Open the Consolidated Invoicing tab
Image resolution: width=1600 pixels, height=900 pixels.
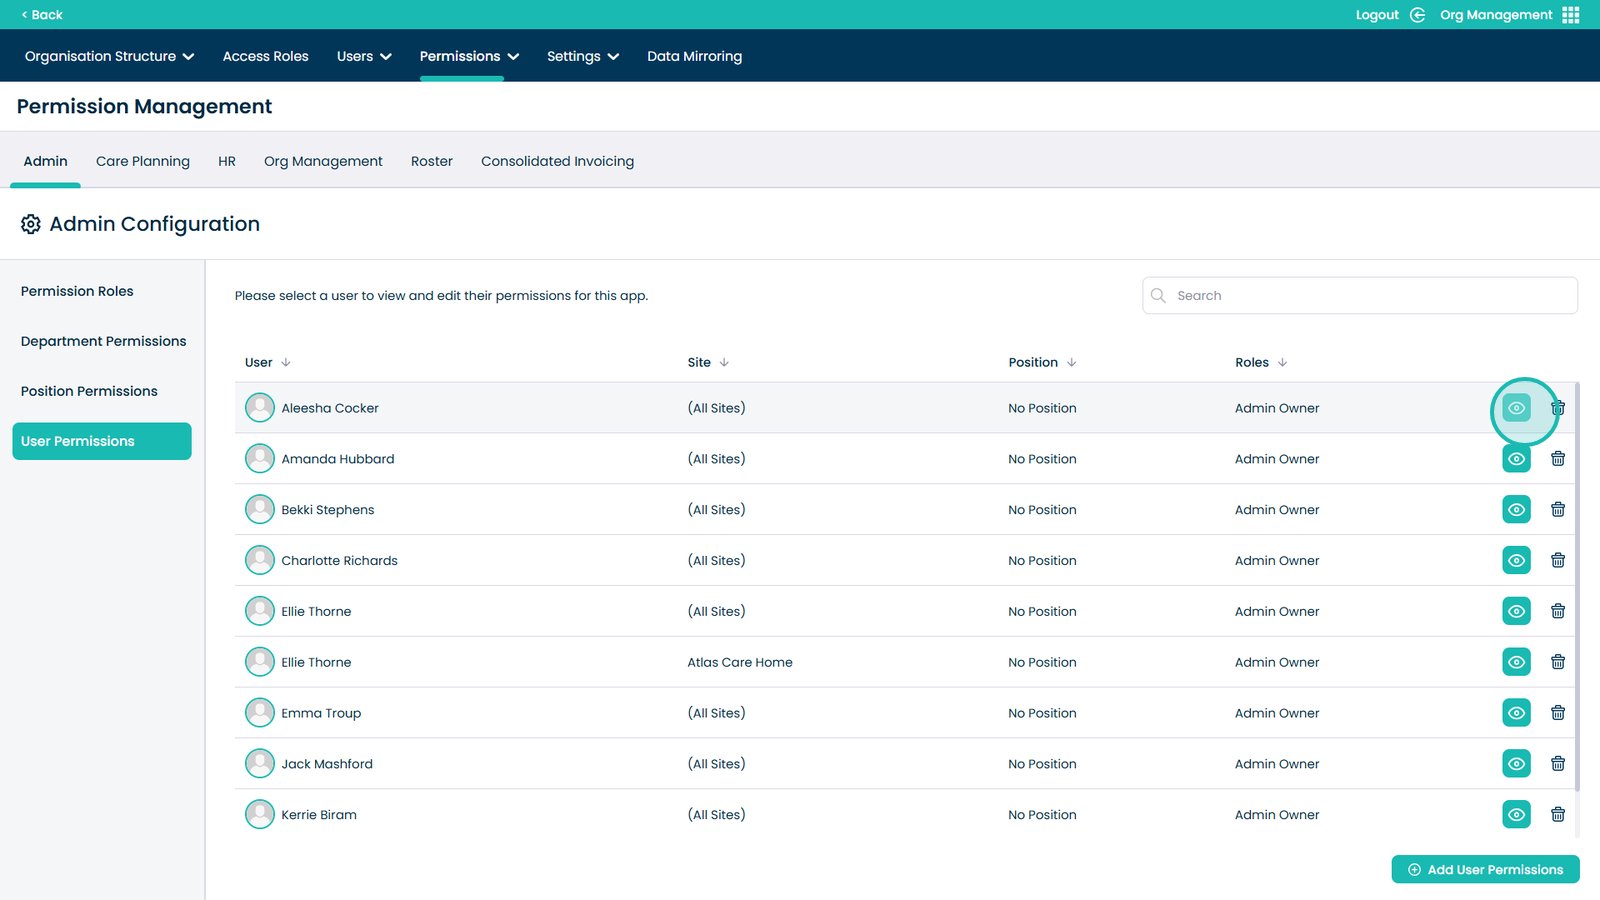point(557,161)
